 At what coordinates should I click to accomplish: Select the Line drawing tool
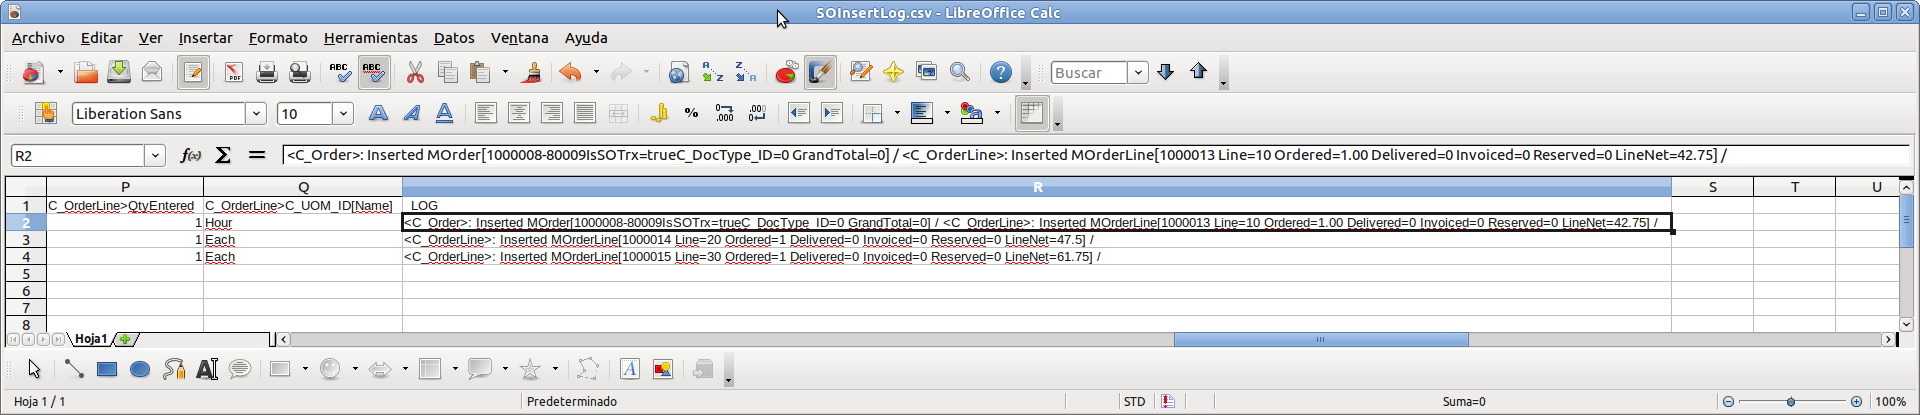73,369
